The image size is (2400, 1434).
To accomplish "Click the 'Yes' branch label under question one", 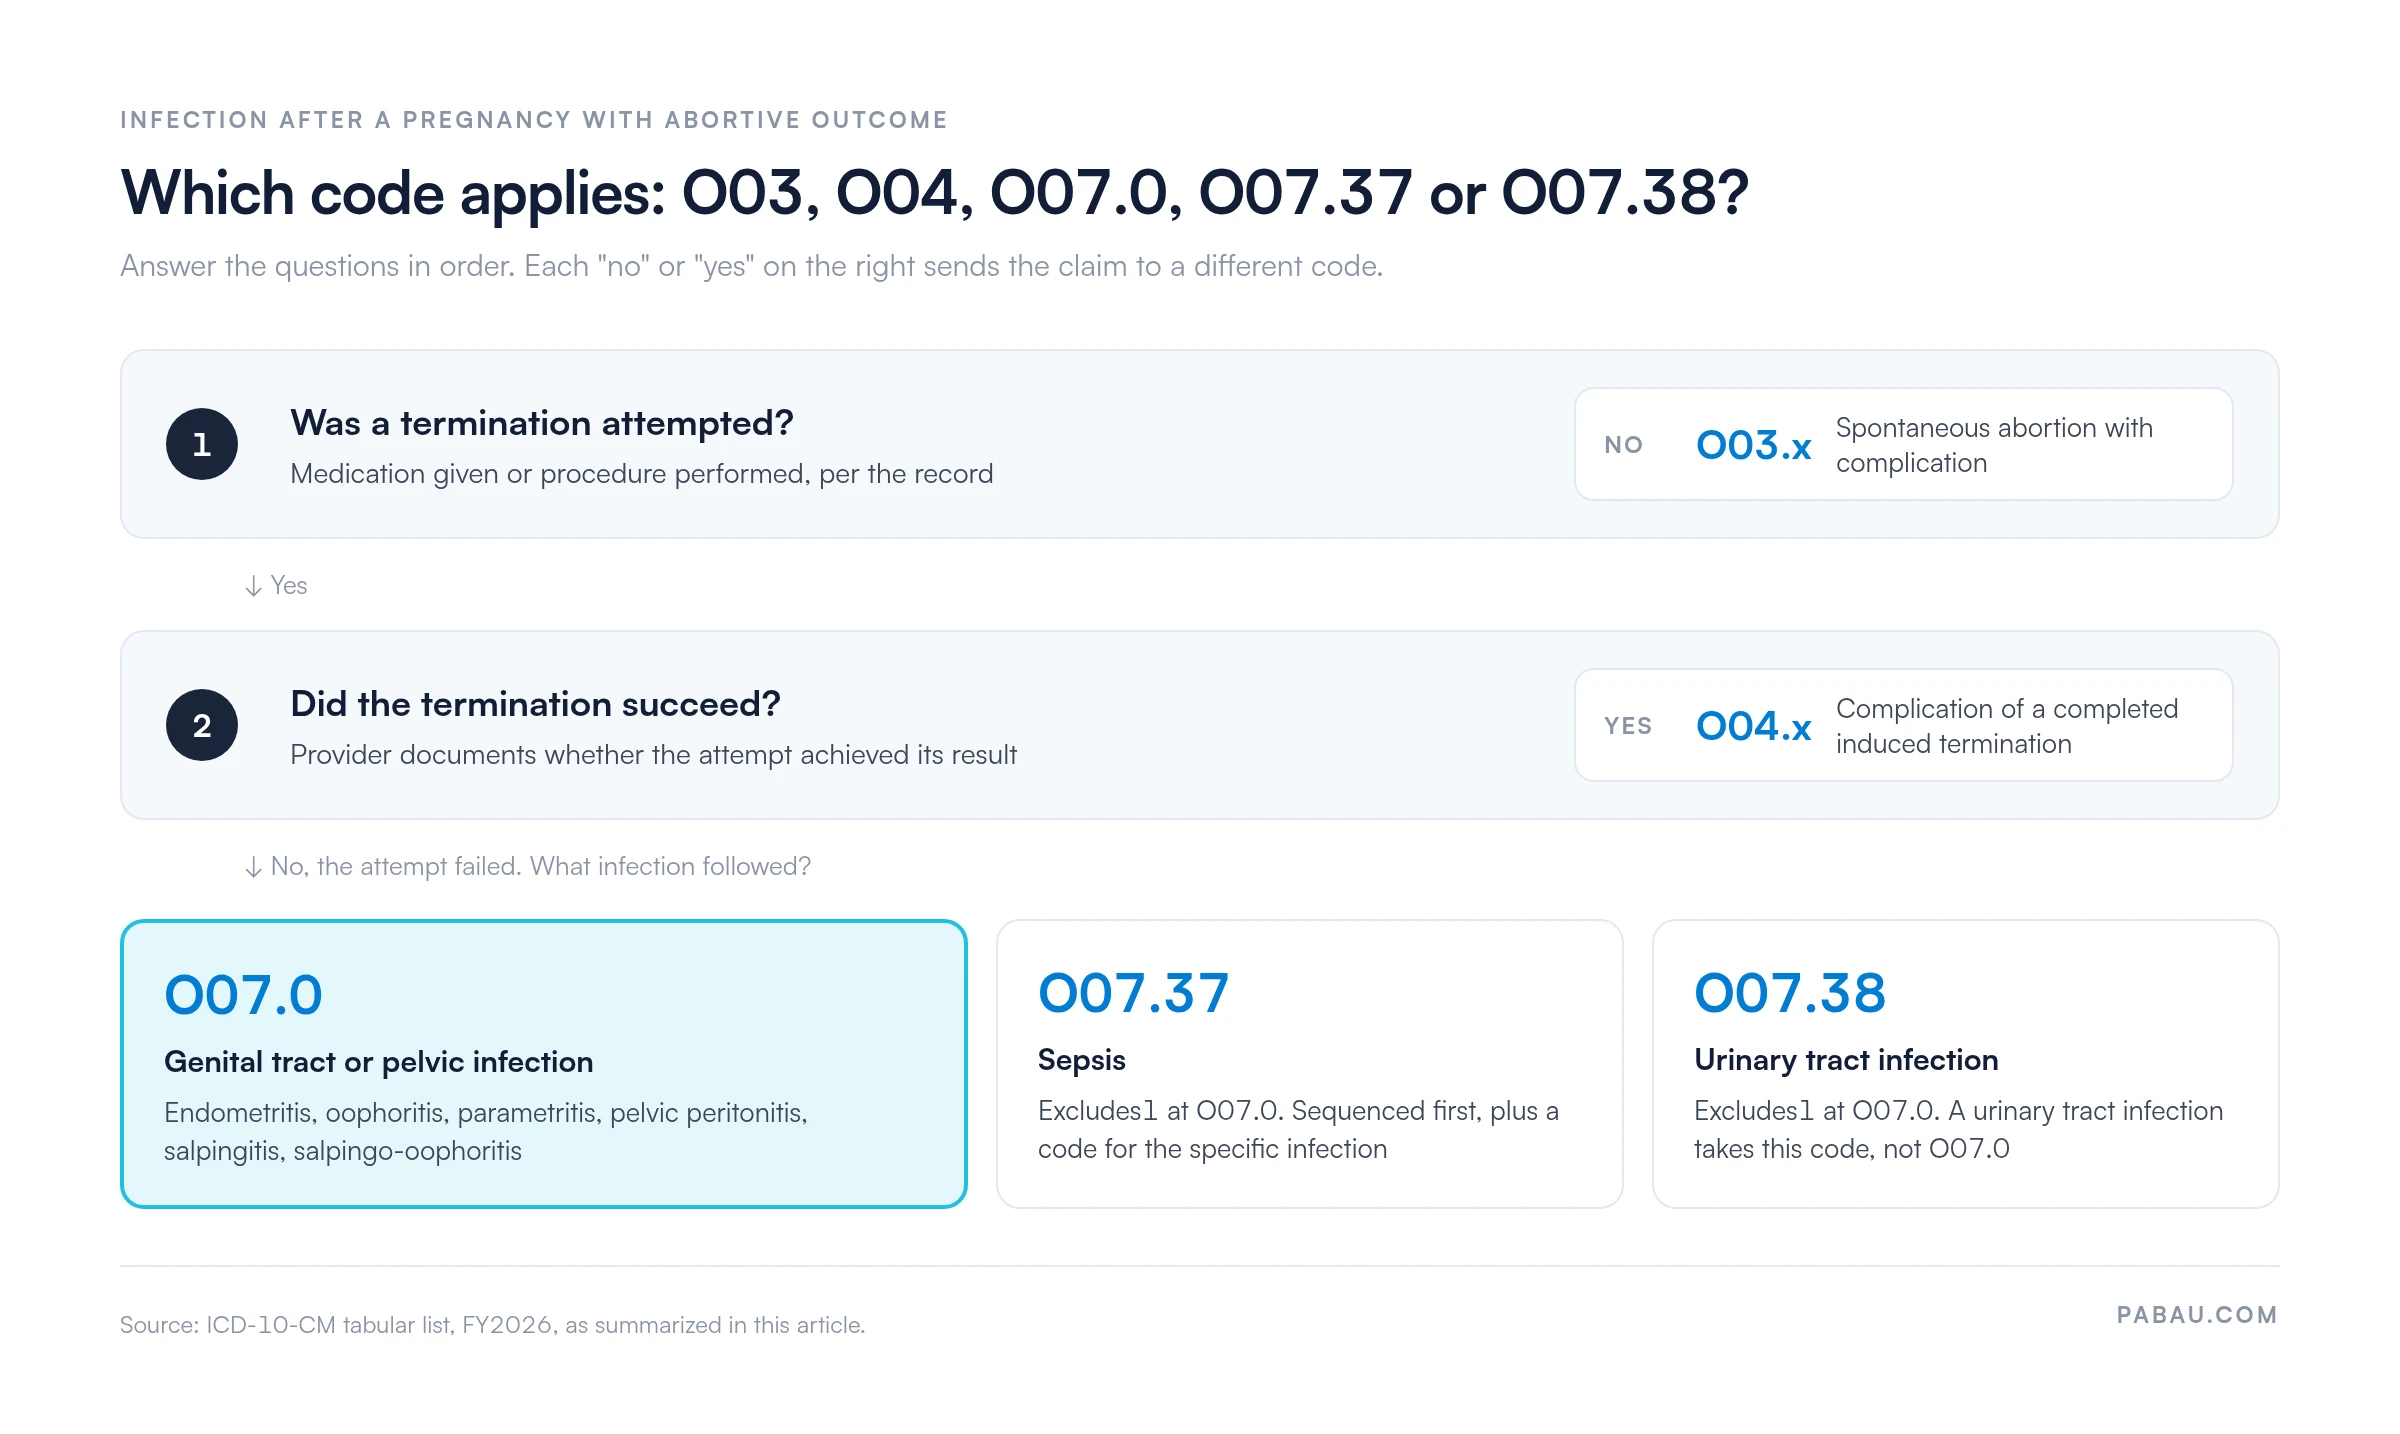I will click(276, 585).
